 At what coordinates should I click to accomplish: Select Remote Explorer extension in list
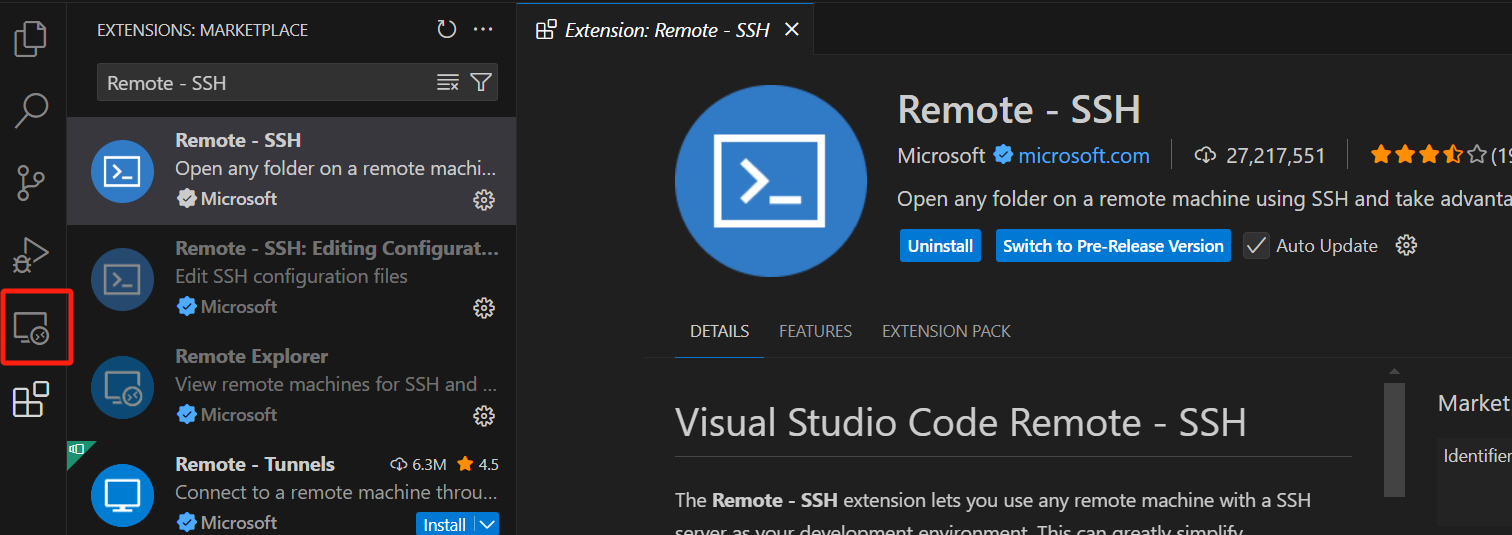click(292, 387)
